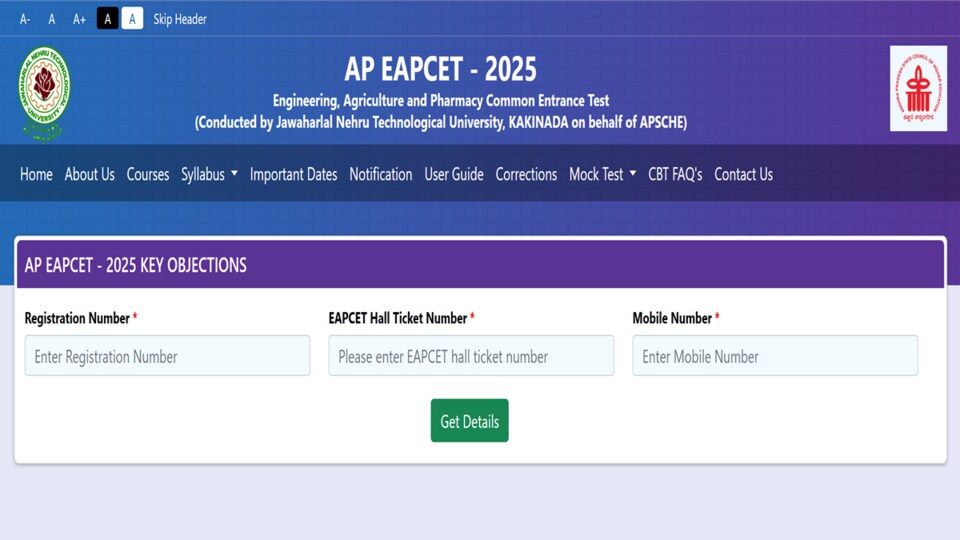The width and height of the screenshot is (960, 540).
Task: Open the Home menu item
Action: tap(36, 174)
